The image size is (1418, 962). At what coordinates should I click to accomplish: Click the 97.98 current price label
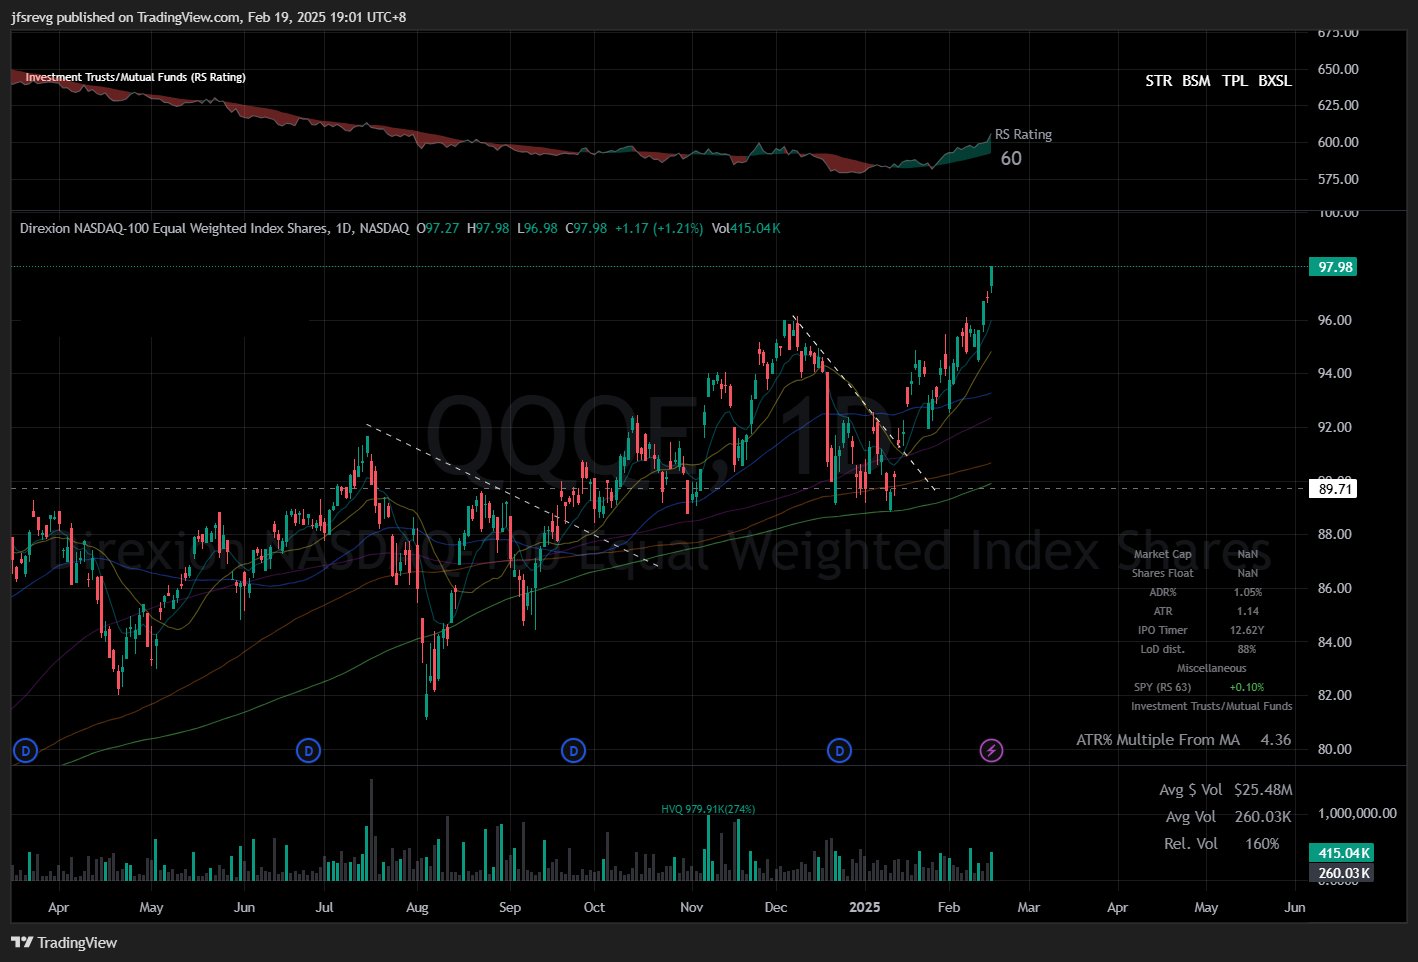tap(1334, 267)
